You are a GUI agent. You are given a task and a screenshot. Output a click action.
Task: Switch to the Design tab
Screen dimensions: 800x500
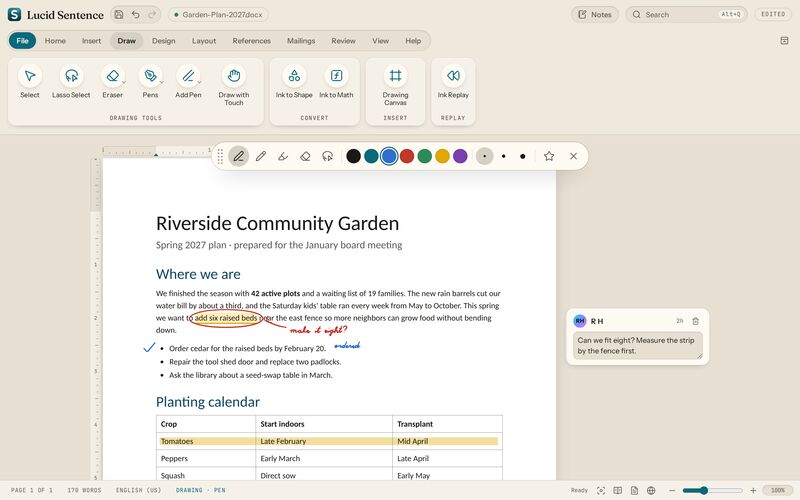[x=163, y=41]
